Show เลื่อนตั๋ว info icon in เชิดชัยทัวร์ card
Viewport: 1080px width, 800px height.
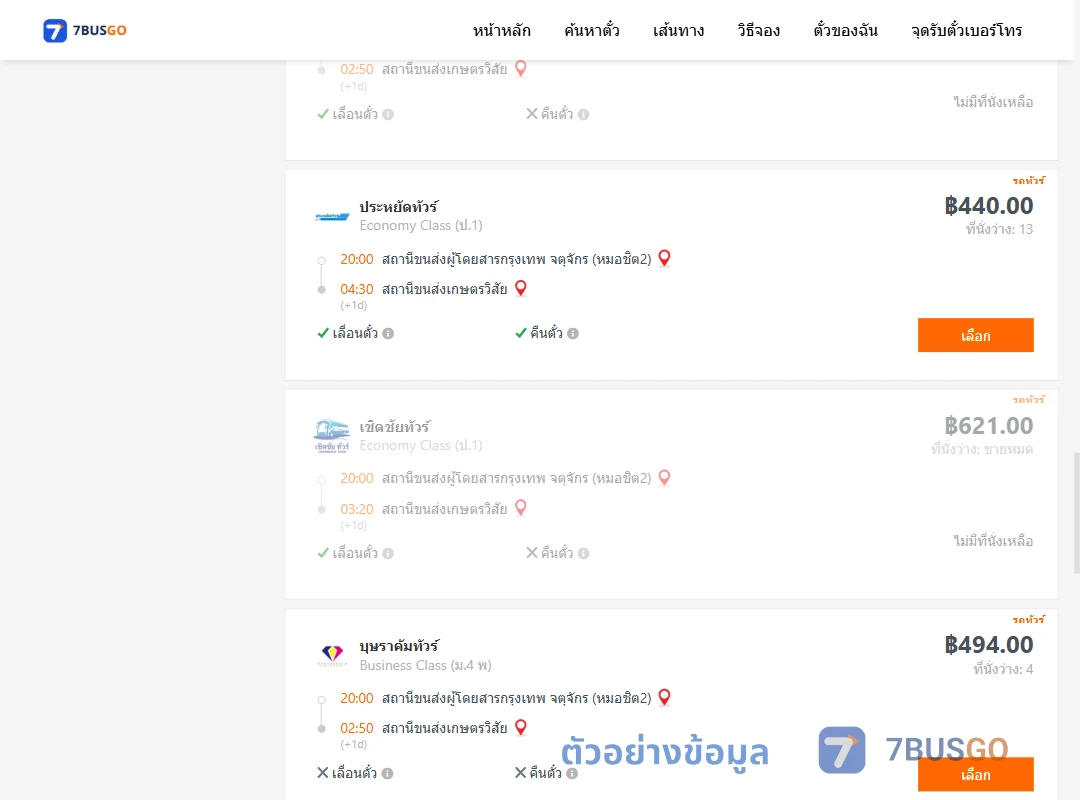(388, 553)
